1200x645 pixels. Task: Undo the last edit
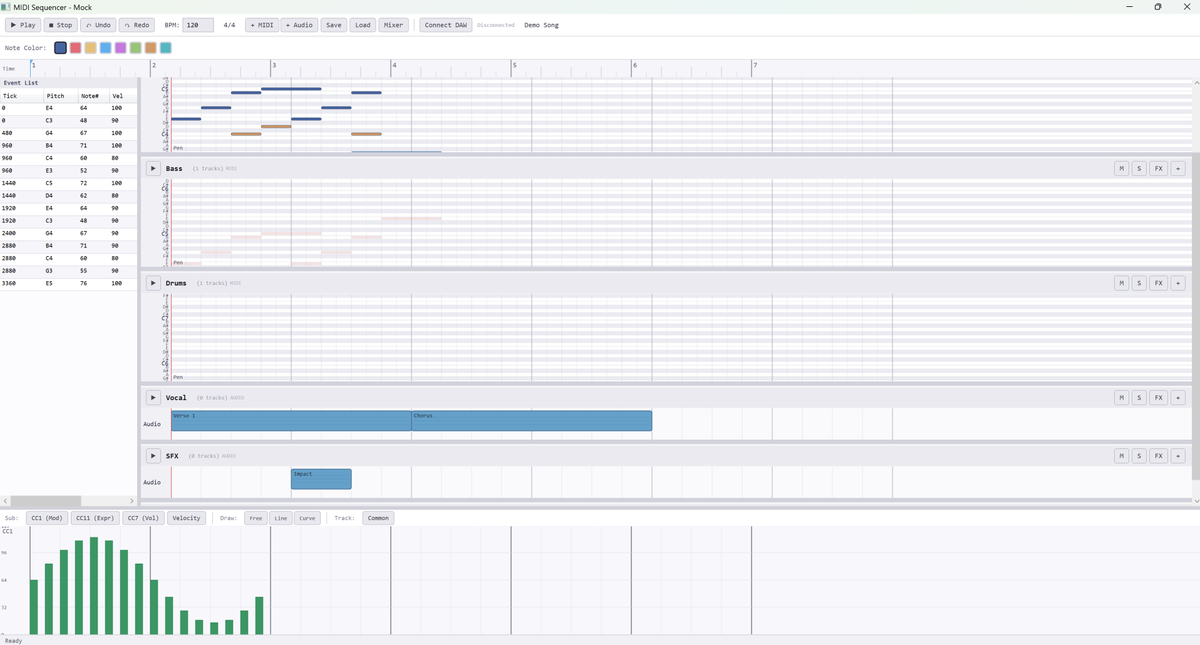[x=99, y=25]
